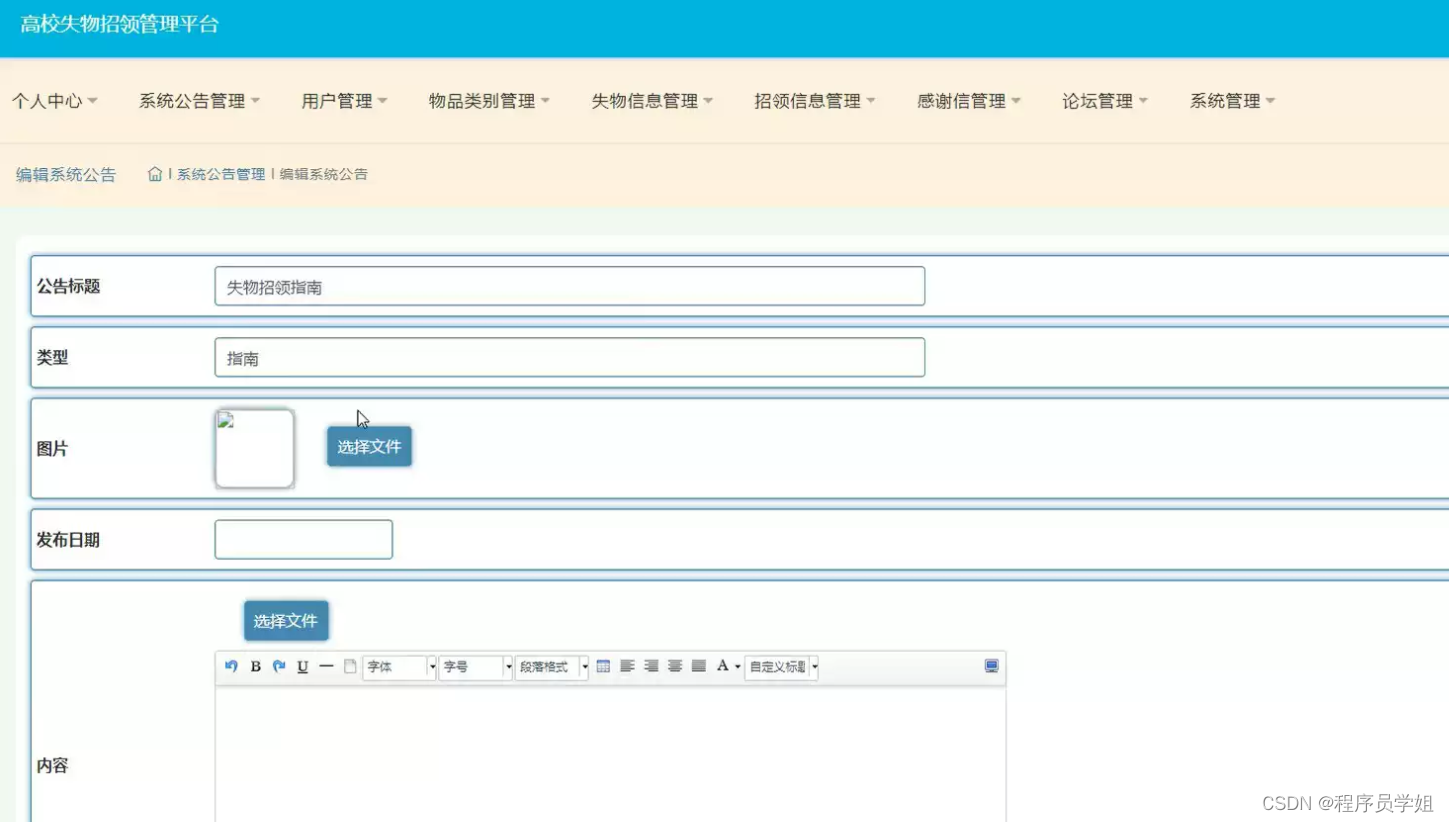Open the 感谢信管理 menu
Image resolution: width=1449 pixels, height=822 pixels.
point(969,101)
